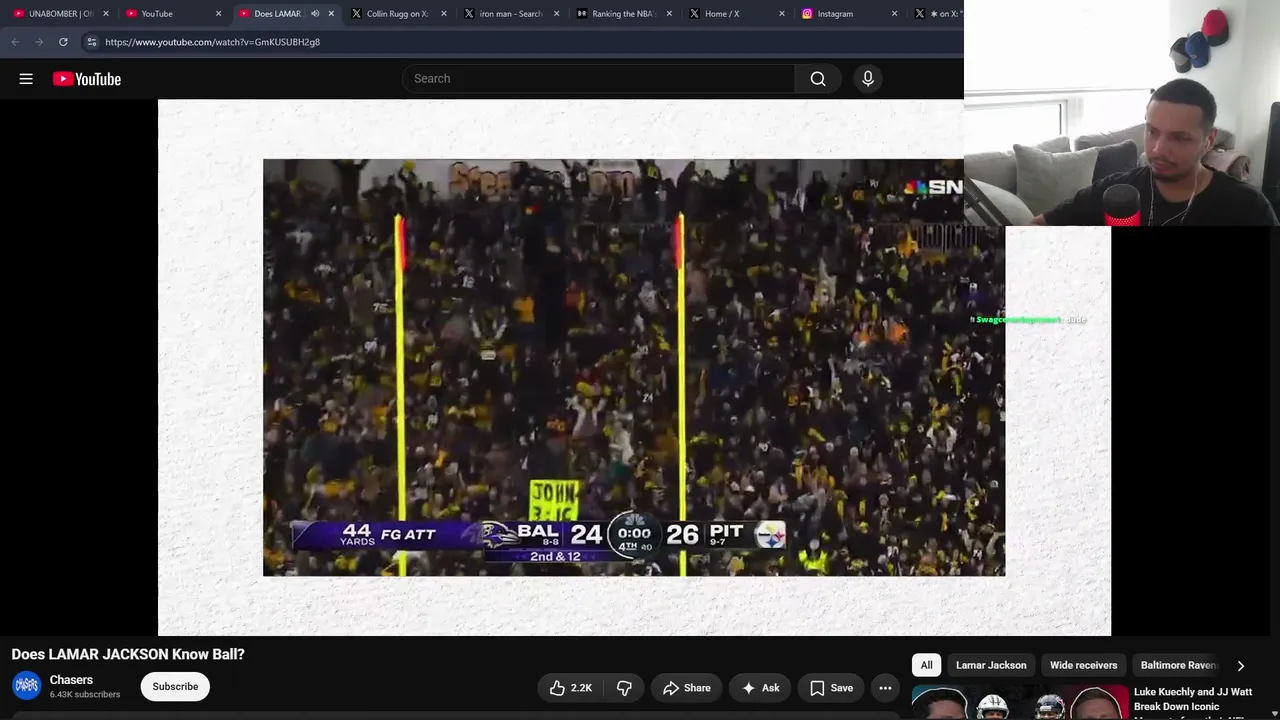Image resolution: width=1280 pixels, height=720 pixels.
Task: Share this video
Action: pyautogui.click(x=686, y=688)
